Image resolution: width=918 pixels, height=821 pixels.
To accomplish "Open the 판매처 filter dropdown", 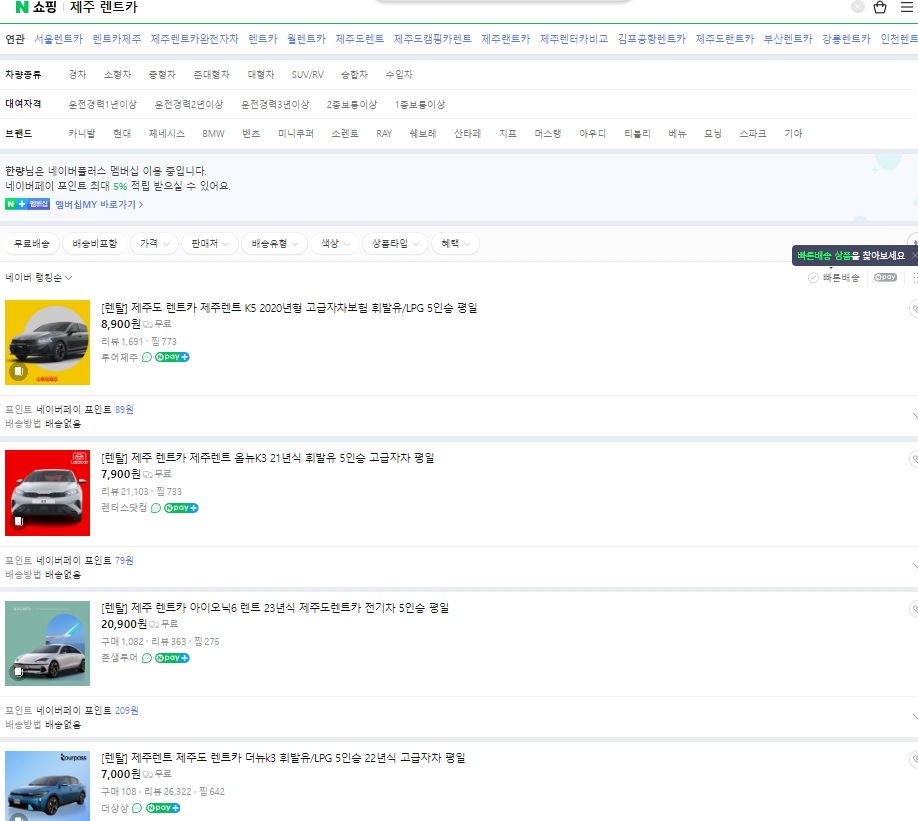I will [207, 243].
